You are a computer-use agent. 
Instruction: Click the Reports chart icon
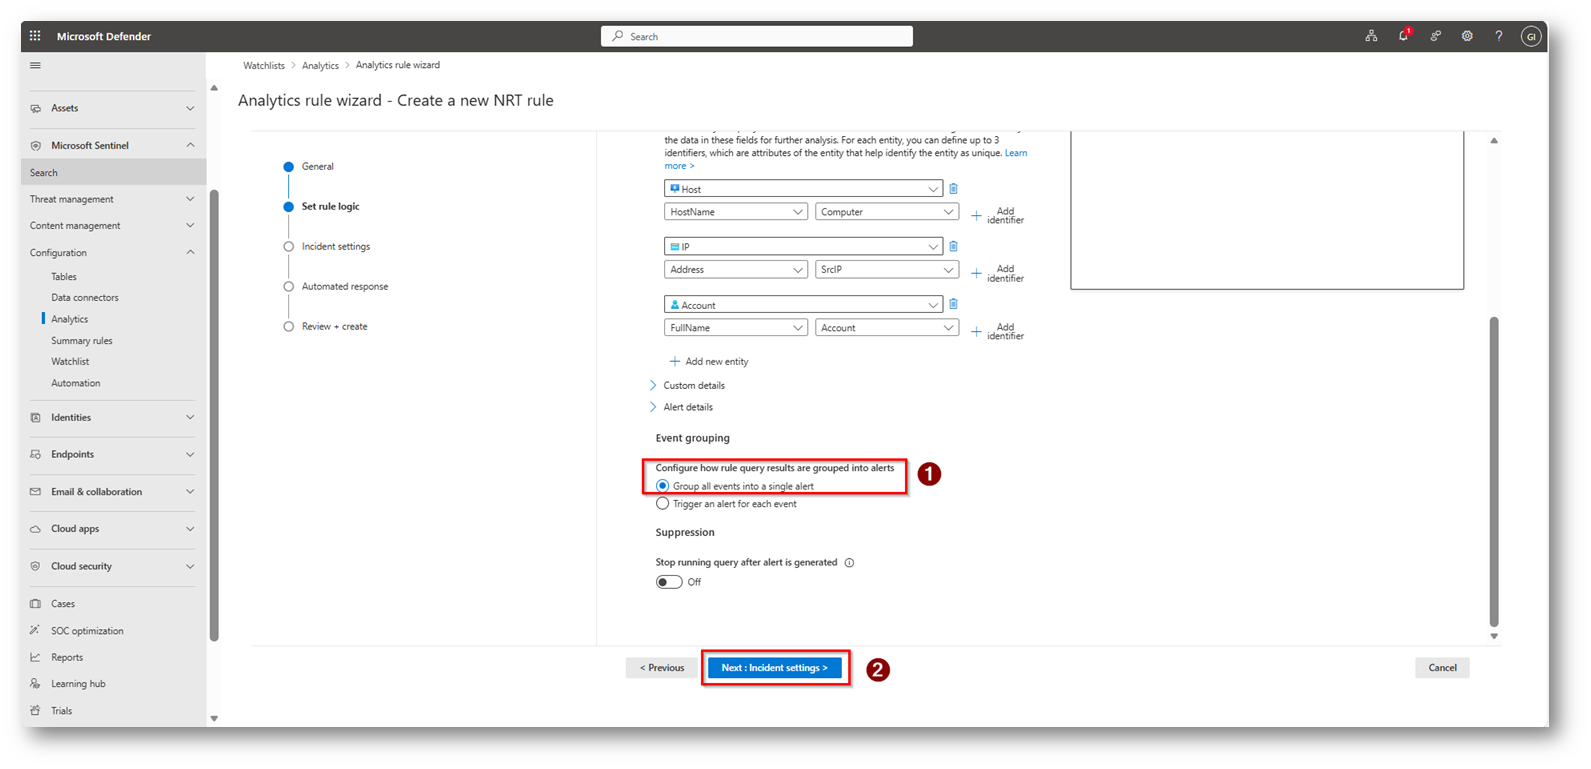click(35, 658)
